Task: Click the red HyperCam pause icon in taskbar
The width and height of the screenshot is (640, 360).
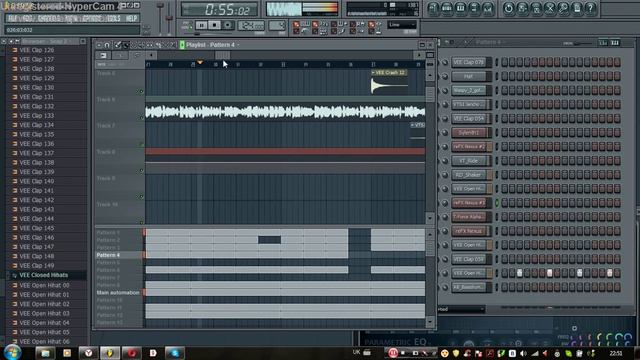Action: (393, 353)
